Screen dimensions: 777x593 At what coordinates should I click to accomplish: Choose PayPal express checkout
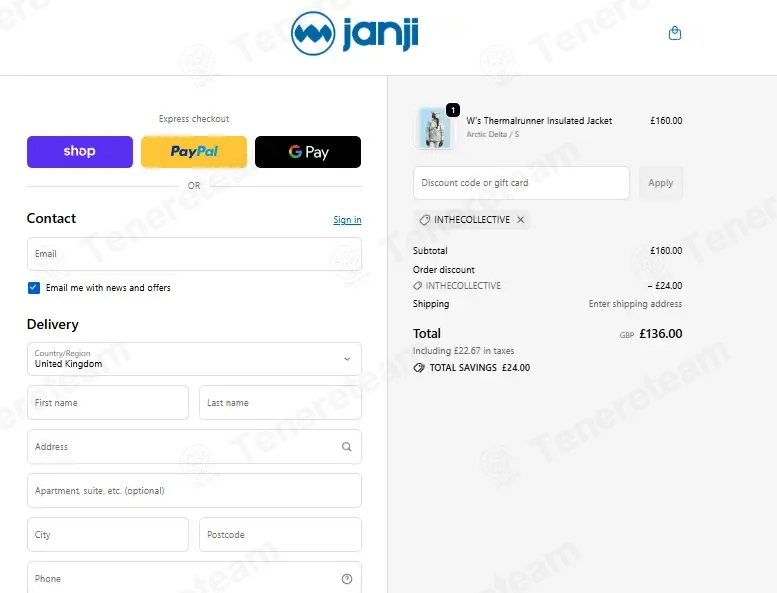click(194, 152)
